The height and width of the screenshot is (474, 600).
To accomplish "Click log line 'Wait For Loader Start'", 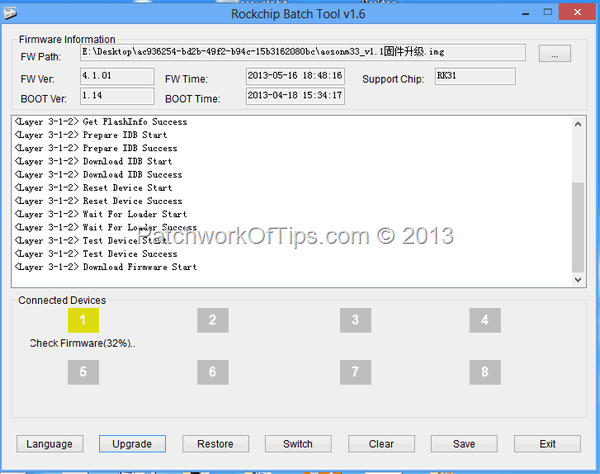I will click(101, 214).
